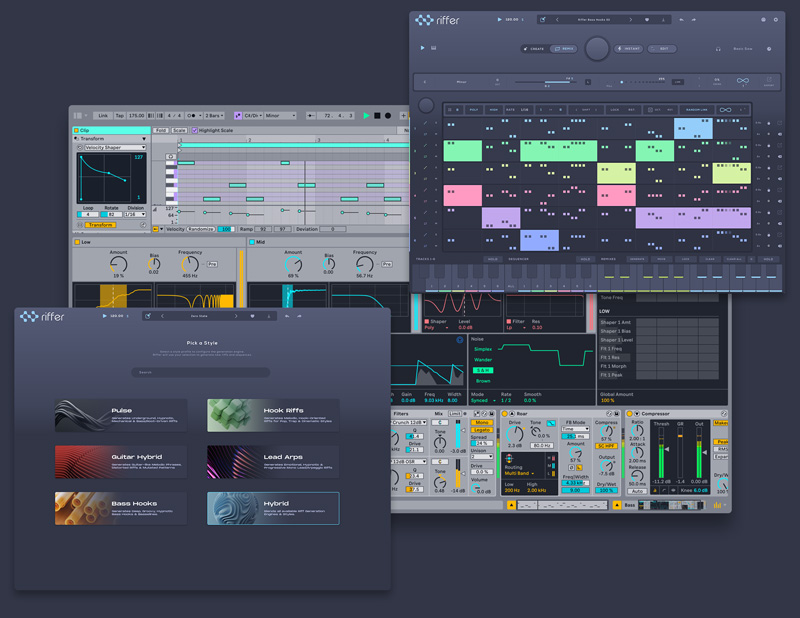This screenshot has width=800, height=618.
Task: Open the Minor scale dropdown in Ableton
Action: tap(280, 116)
